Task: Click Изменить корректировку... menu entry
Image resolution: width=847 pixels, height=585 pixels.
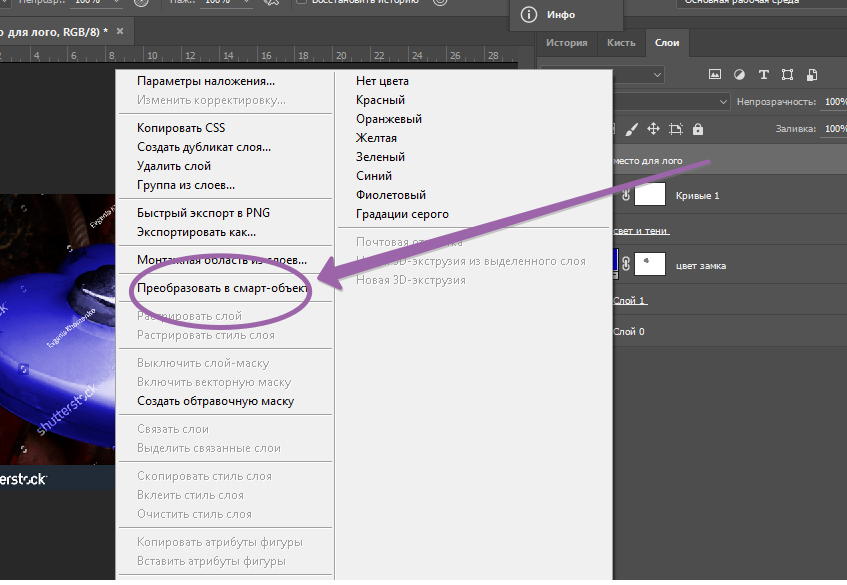Action: pos(211,100)
